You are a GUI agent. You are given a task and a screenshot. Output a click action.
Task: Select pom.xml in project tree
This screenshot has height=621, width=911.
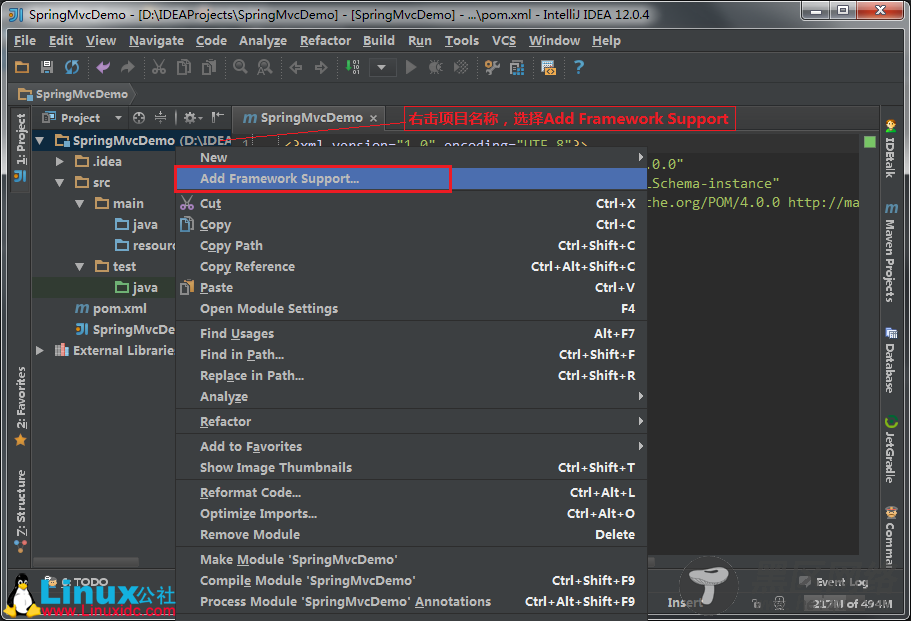tap(111, 308)
